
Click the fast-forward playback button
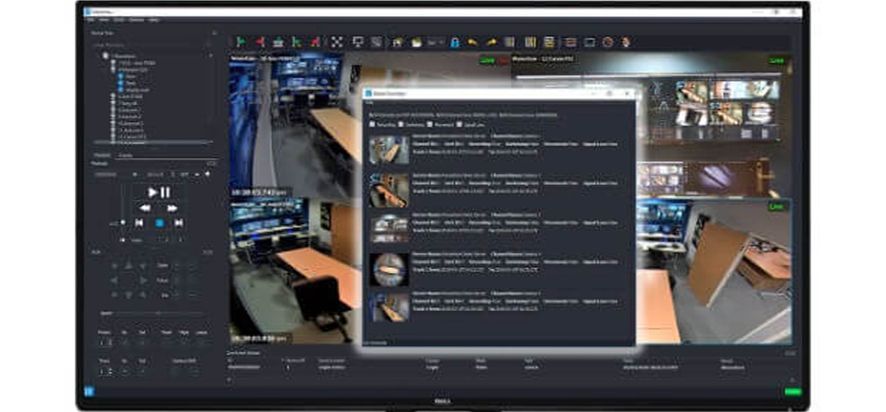click(x=172, y=208)
